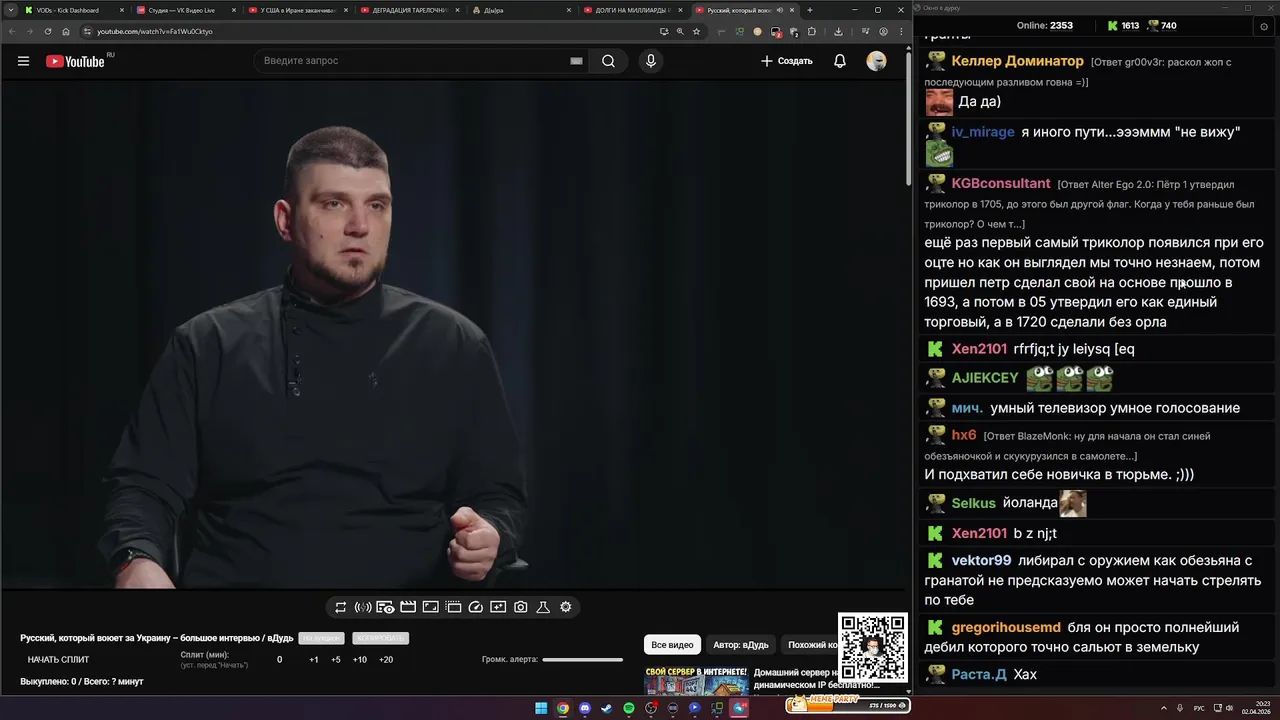Open the YouTube account avatar menu
1280x720 pixels.
(x=876, y=61)
